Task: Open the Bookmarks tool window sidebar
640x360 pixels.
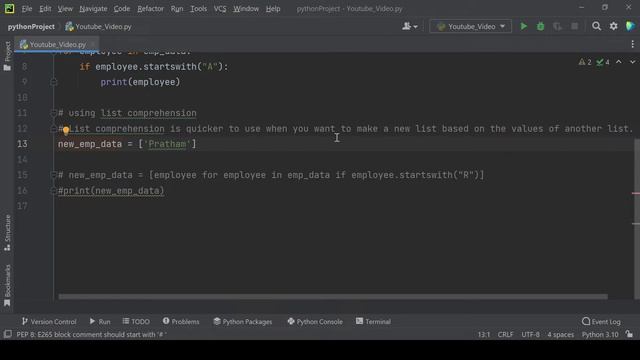Action: [x=7, y=285]
